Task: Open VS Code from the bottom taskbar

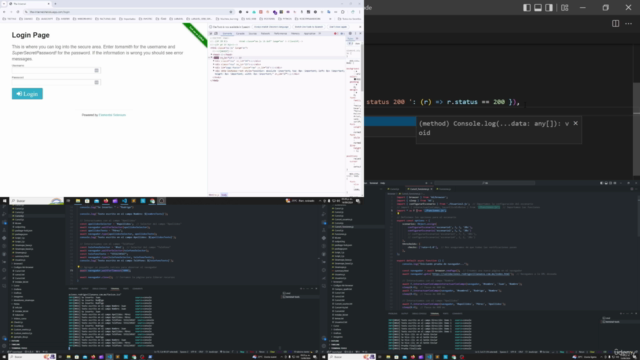Action: click(x=109, y=357)
